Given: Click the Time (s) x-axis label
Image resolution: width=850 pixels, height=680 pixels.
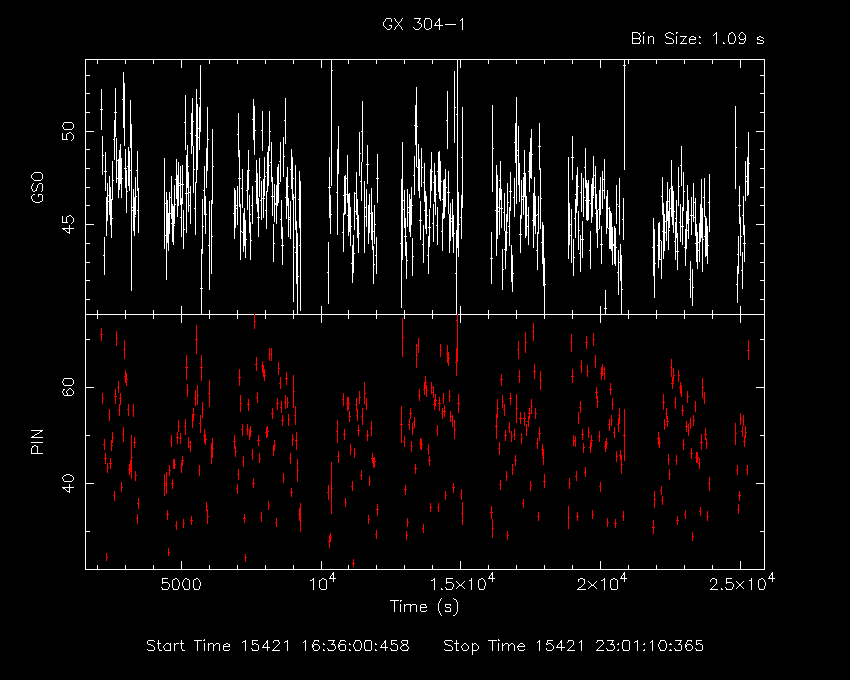Looking at the screenshot, I should 424,606.
